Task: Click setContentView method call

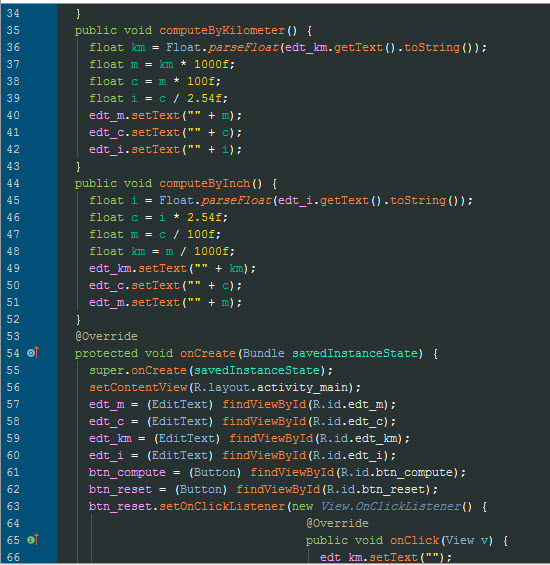Action: point(138,387)
